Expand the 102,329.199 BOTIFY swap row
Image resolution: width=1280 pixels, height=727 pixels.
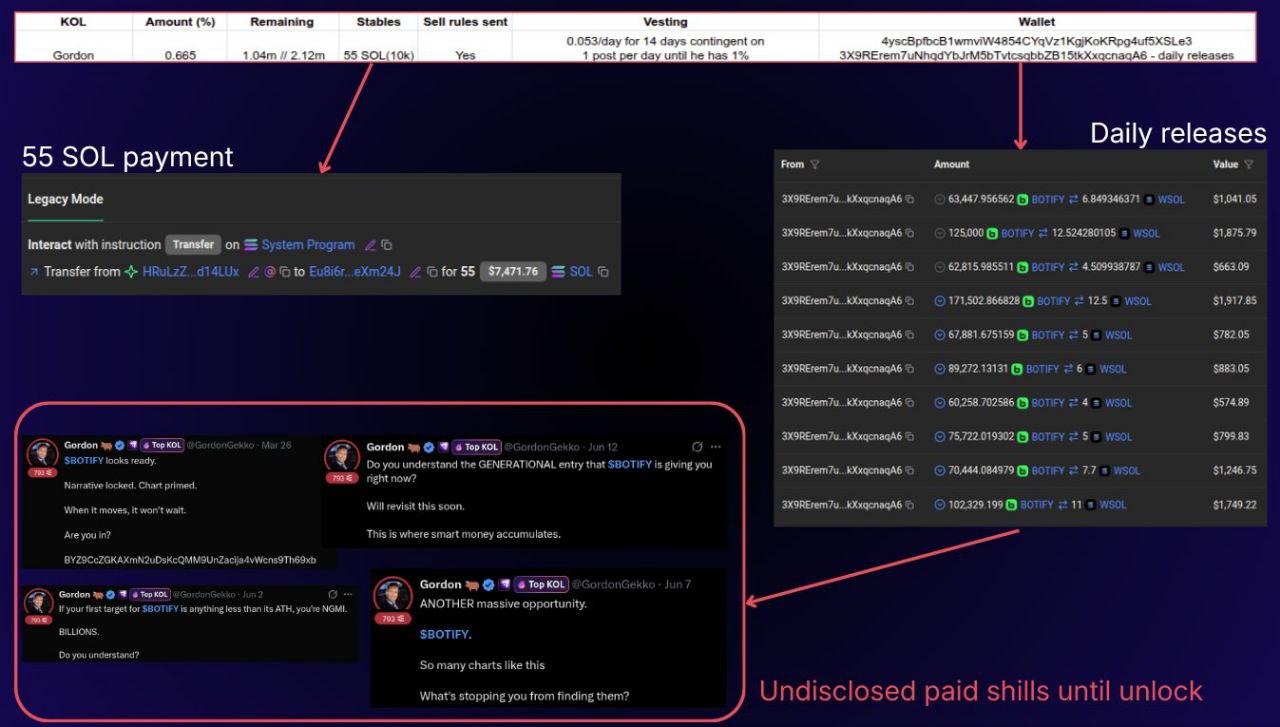[939, 505]
